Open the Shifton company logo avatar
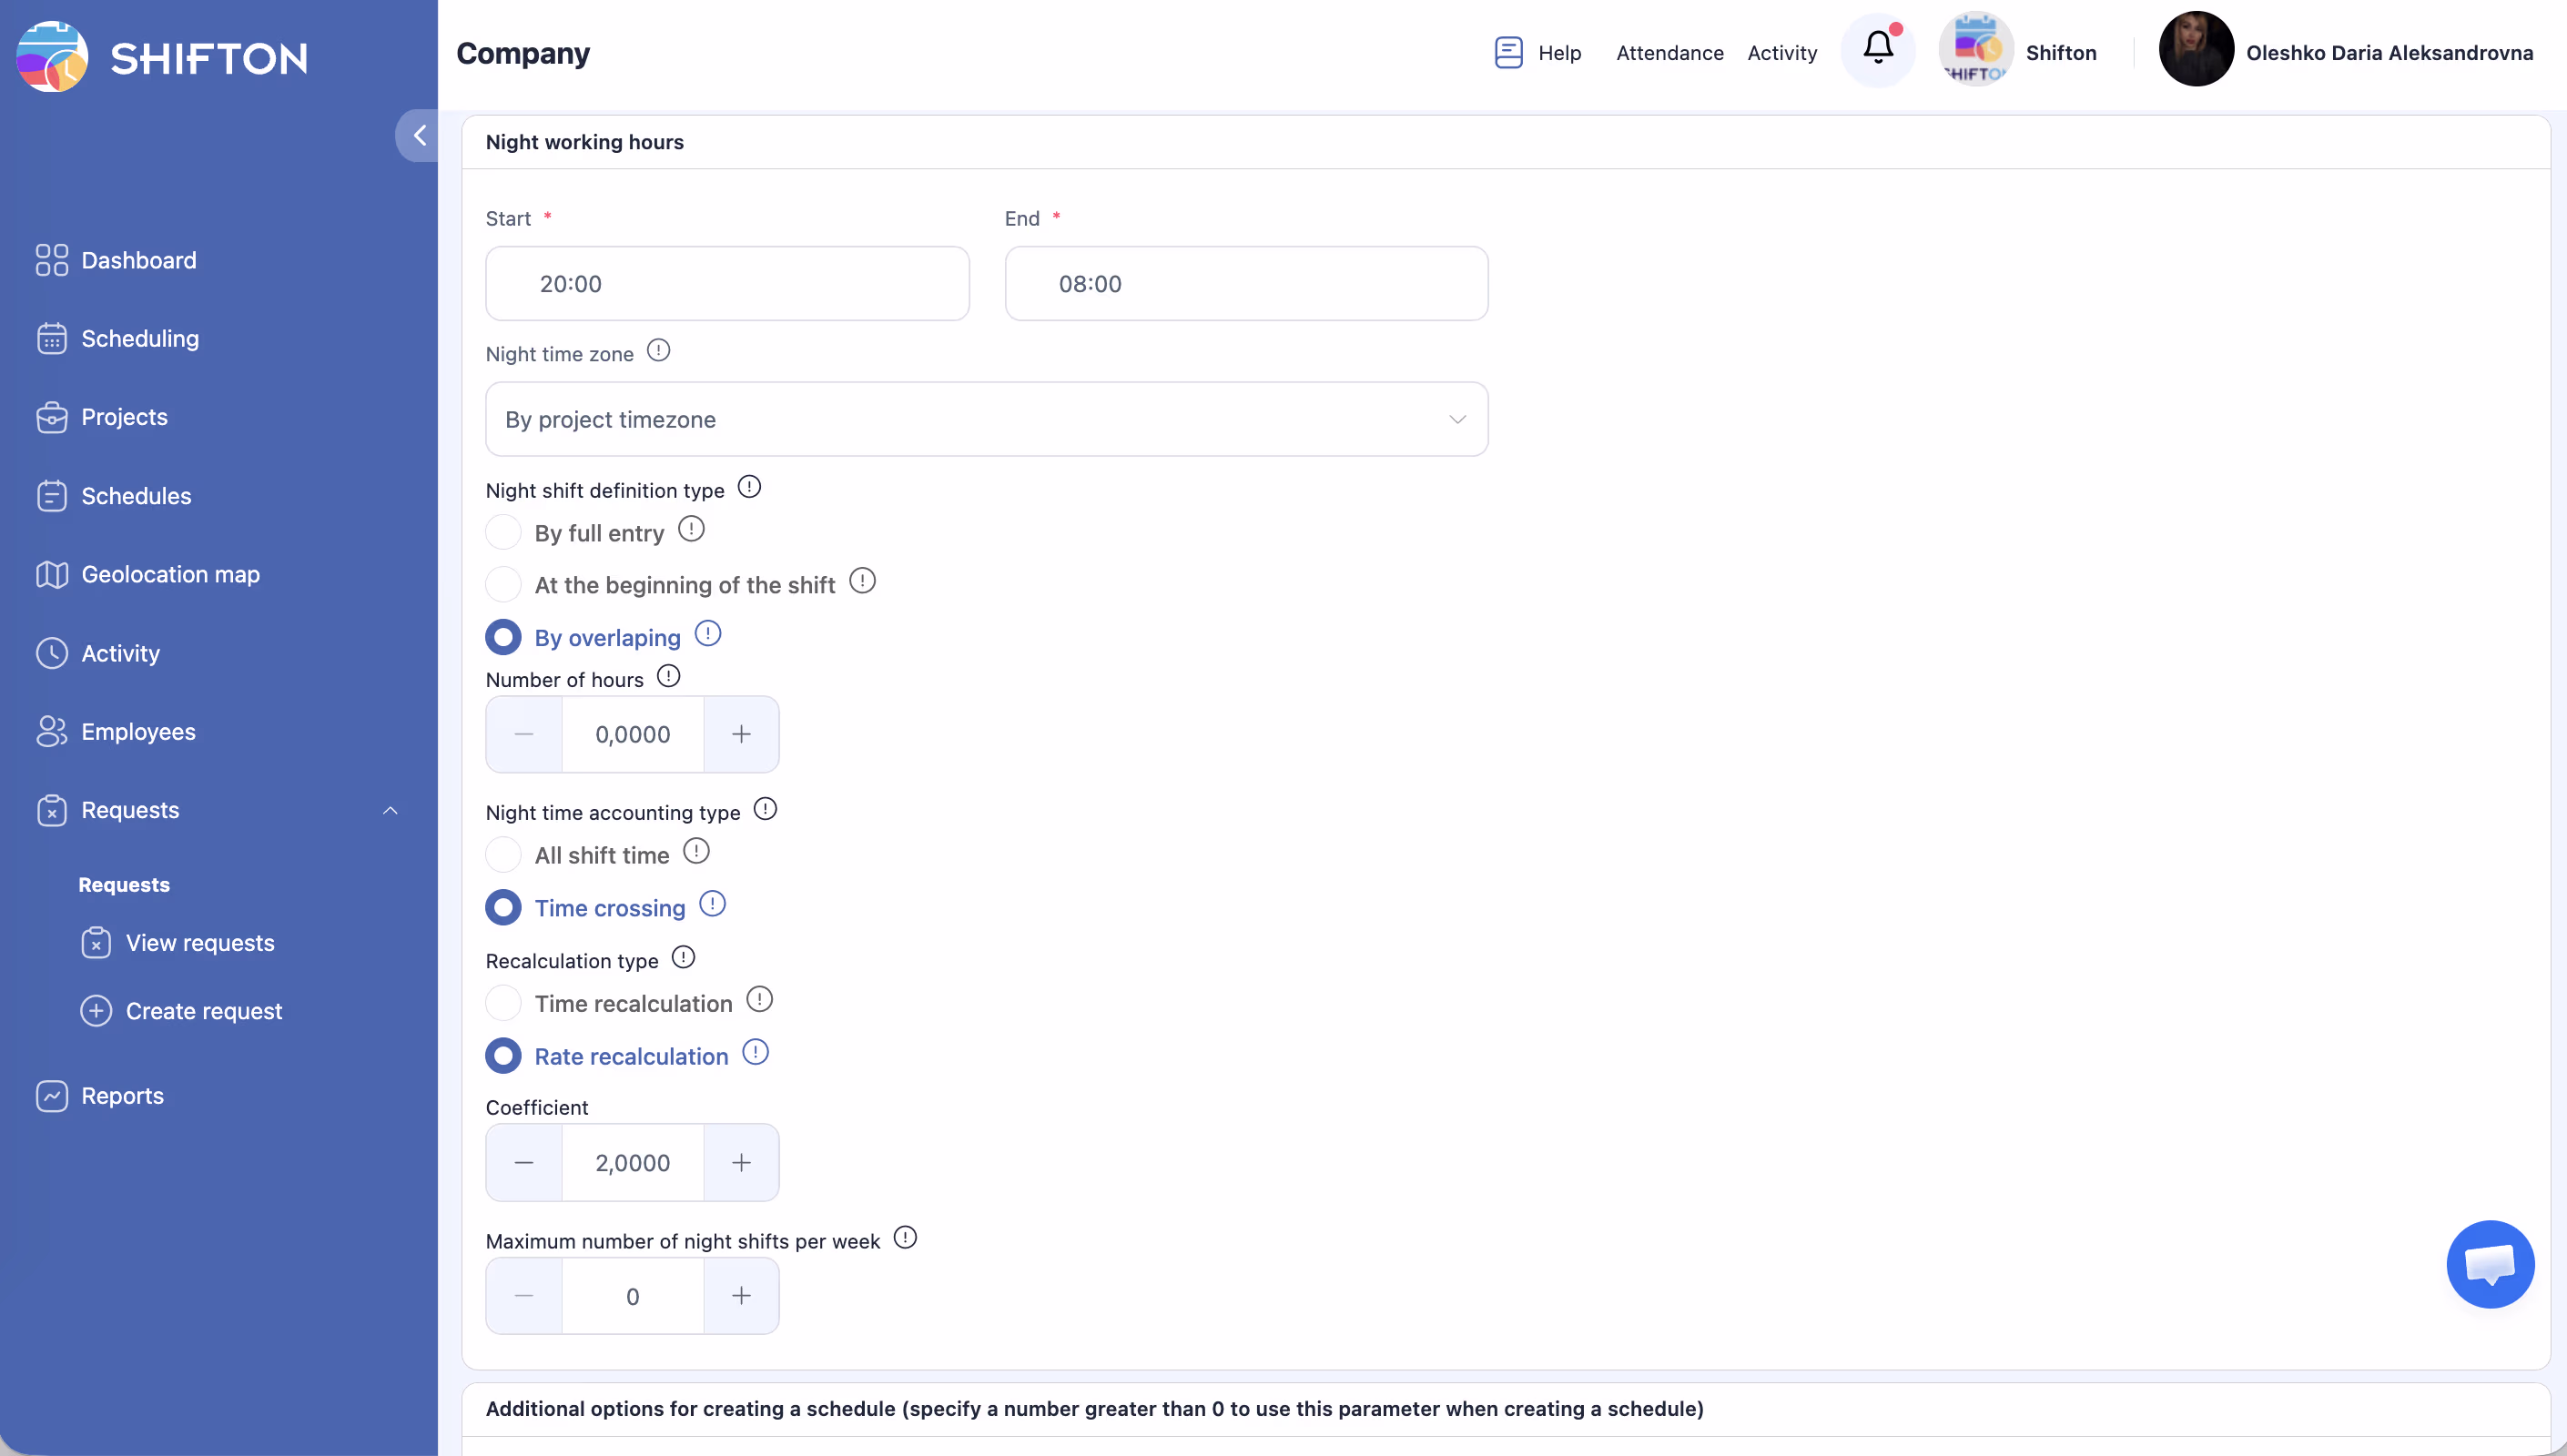The height and width of the screenshot is (1456, 2567). [x=1975, y=50]
